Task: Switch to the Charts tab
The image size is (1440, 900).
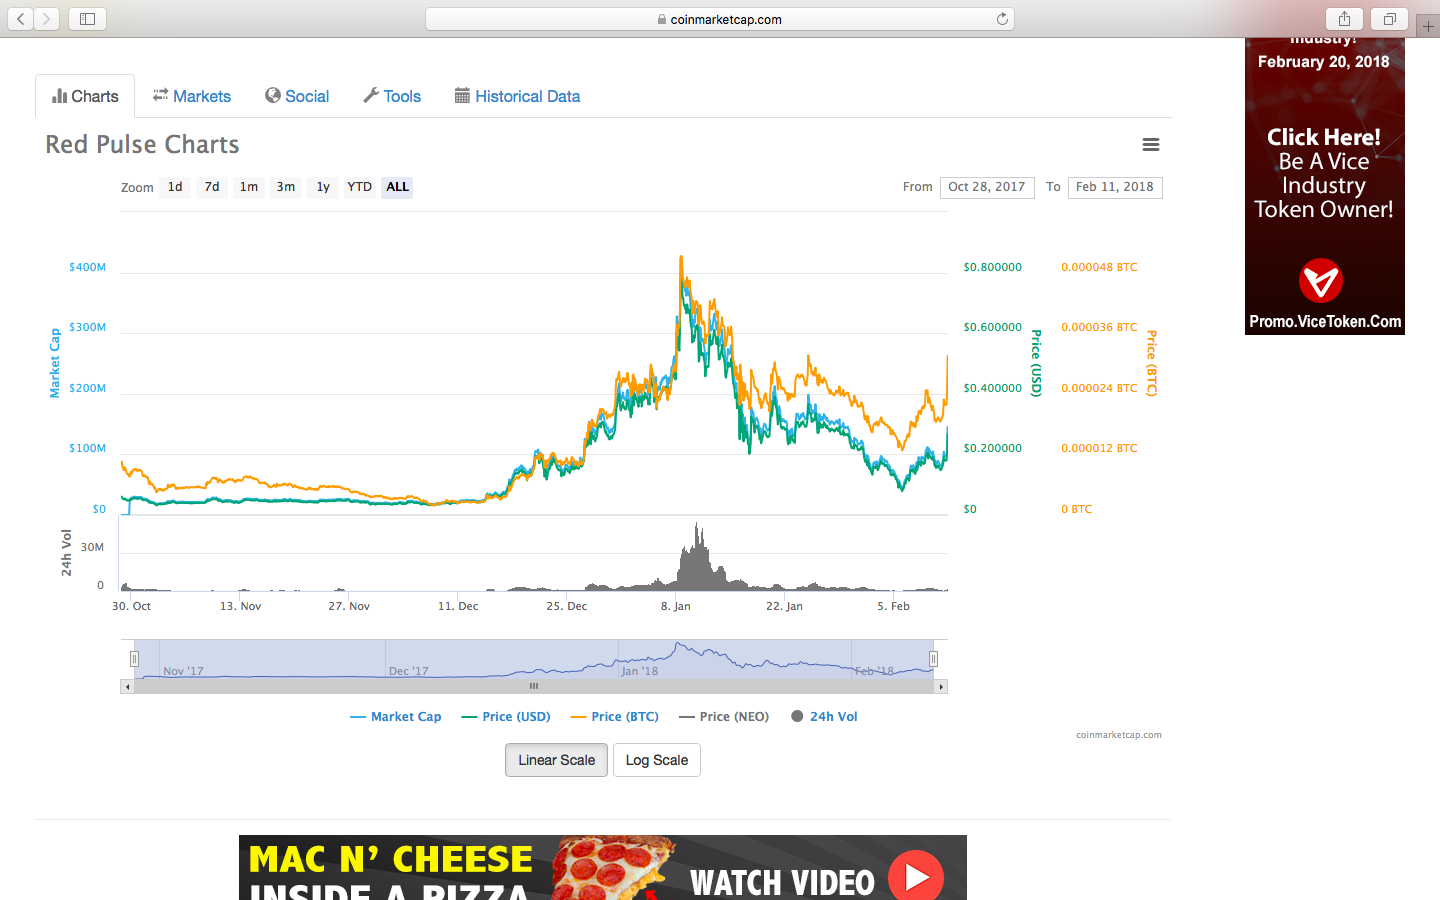Action: tap(85, 96)
